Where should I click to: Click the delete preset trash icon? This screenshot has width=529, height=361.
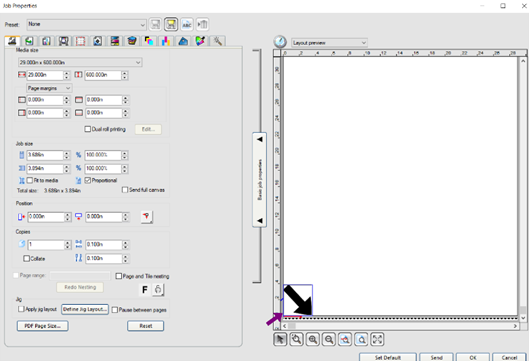[x=202, y=24]
